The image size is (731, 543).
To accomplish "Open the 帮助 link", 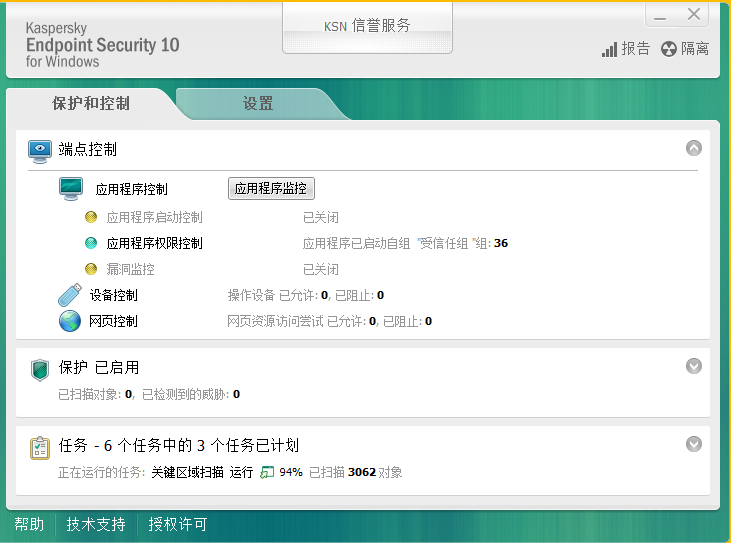I will pyautogui.click(x=29, y=524).
